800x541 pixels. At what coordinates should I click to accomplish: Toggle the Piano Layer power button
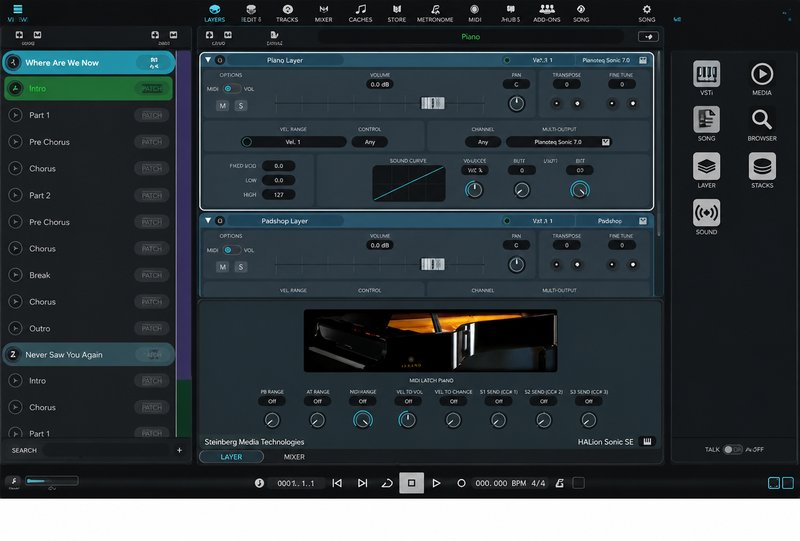point(220,60)
